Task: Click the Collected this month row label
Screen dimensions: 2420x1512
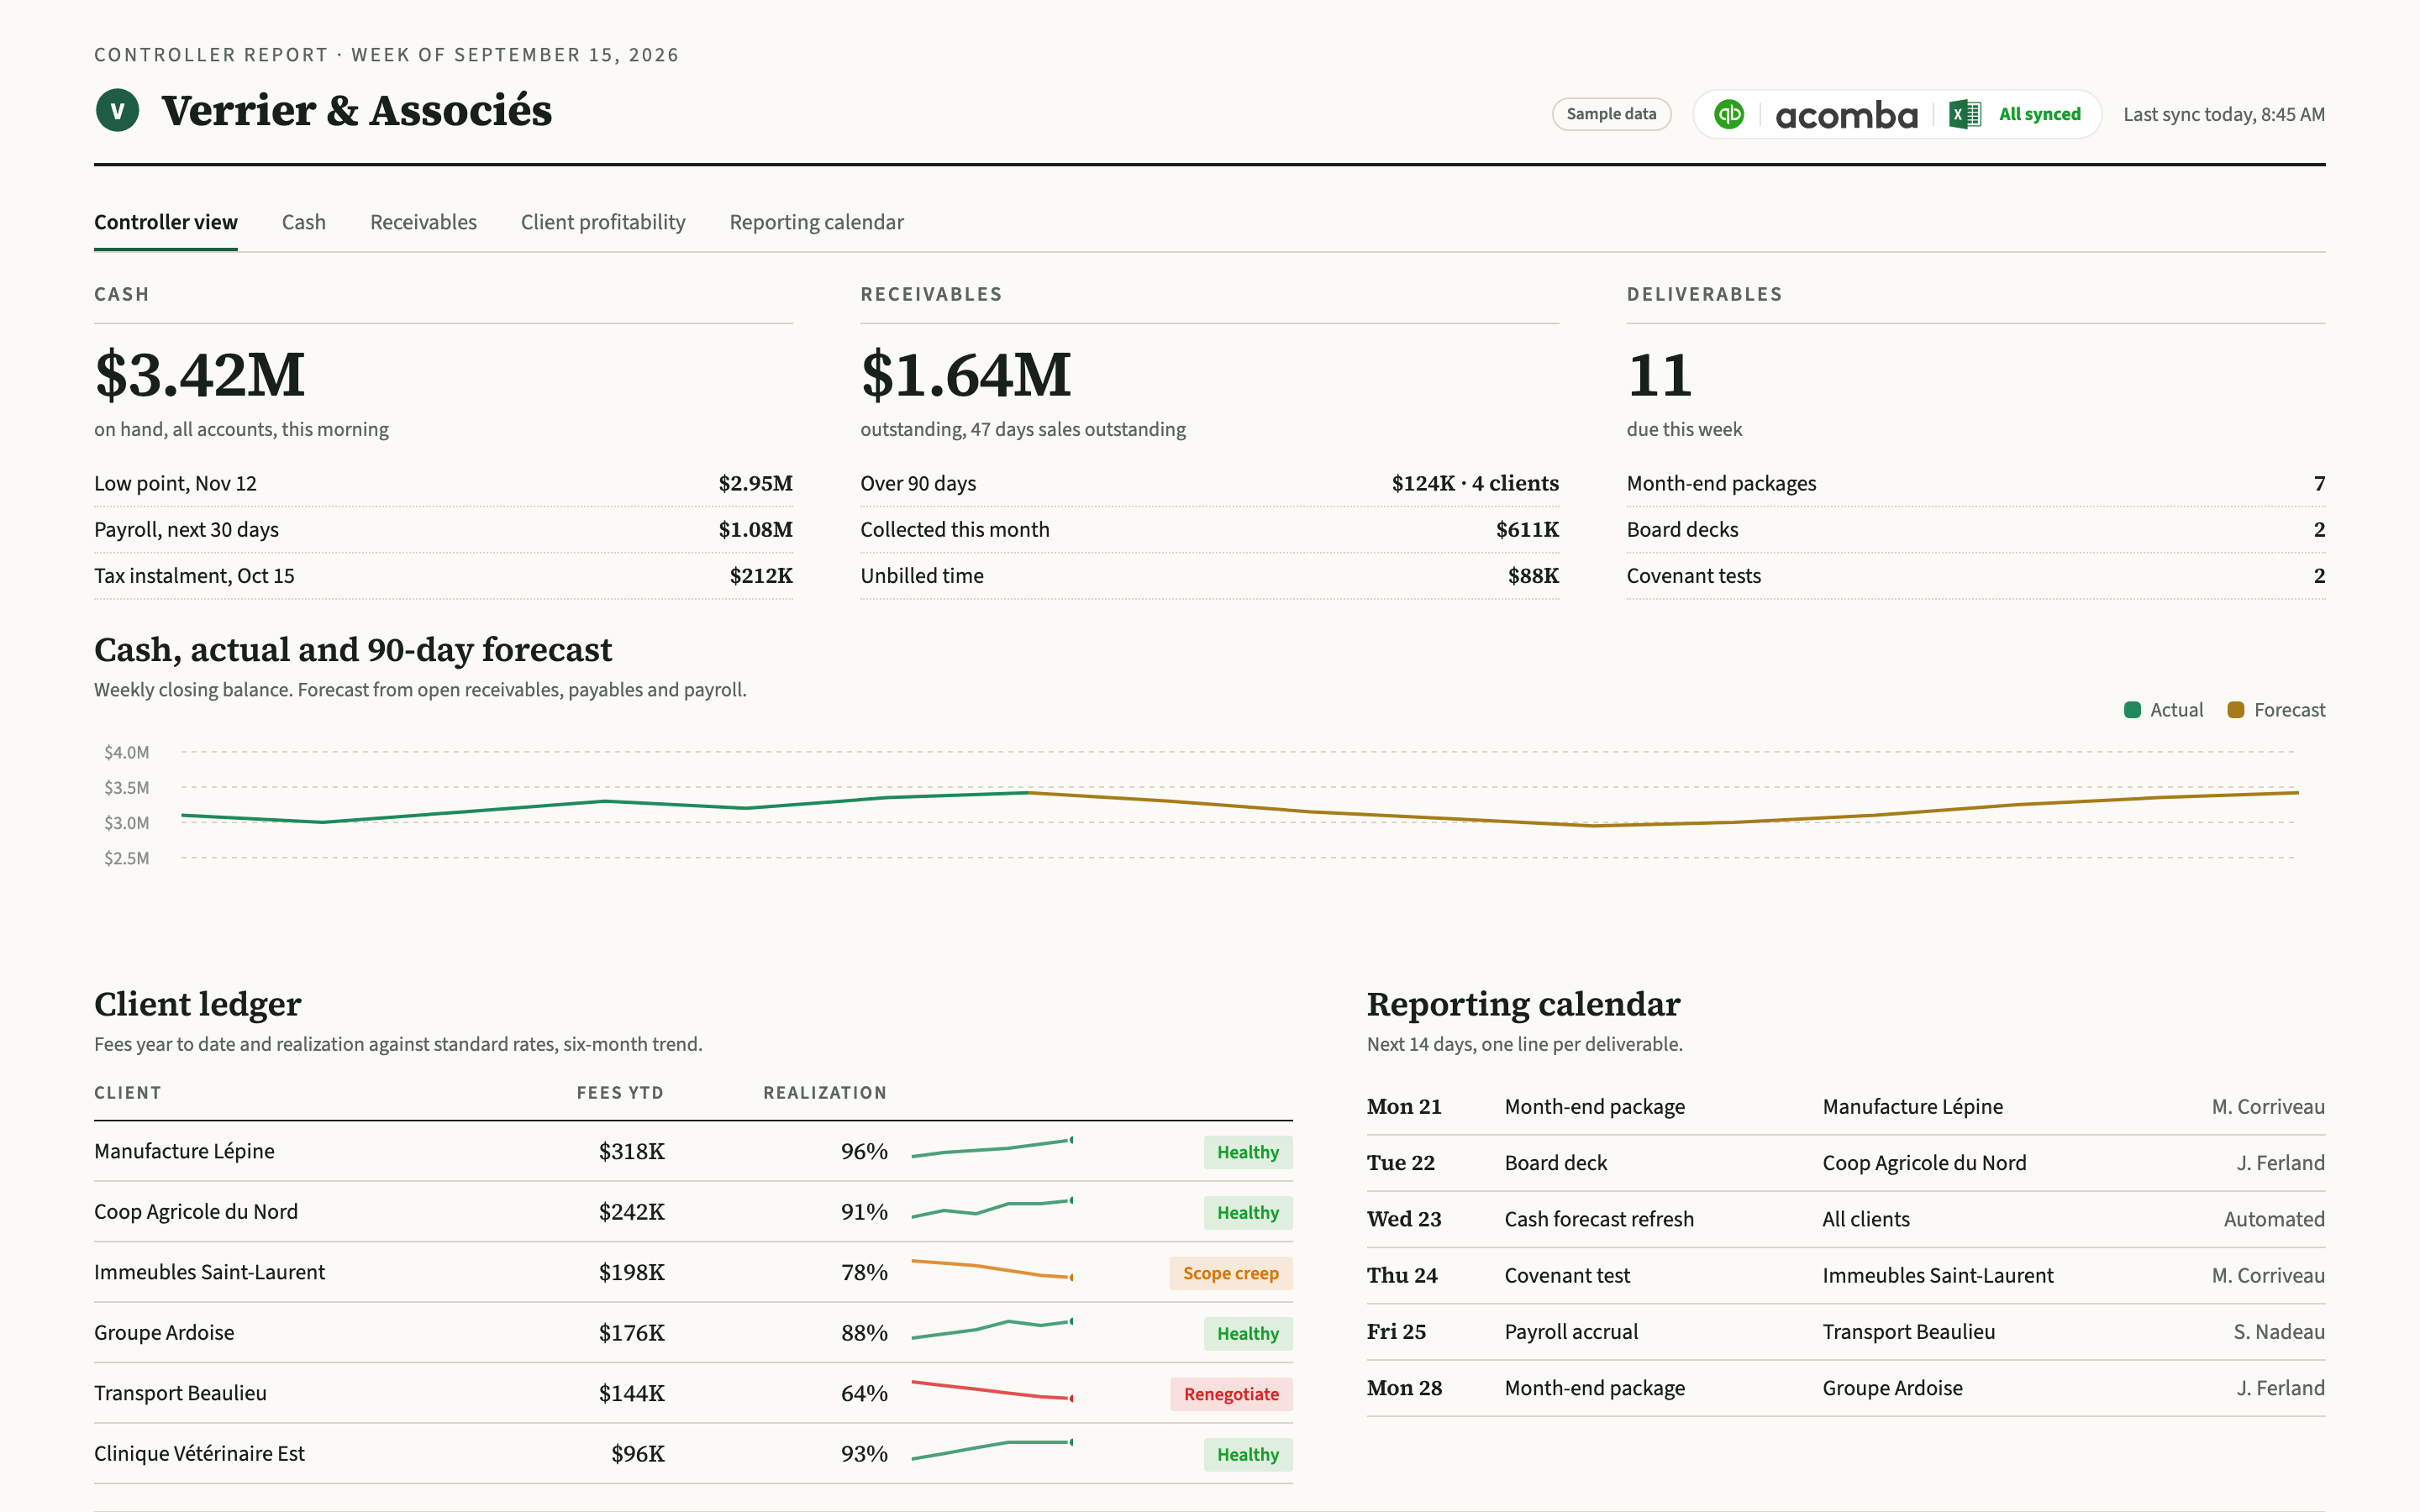Action: coord(955,530)
